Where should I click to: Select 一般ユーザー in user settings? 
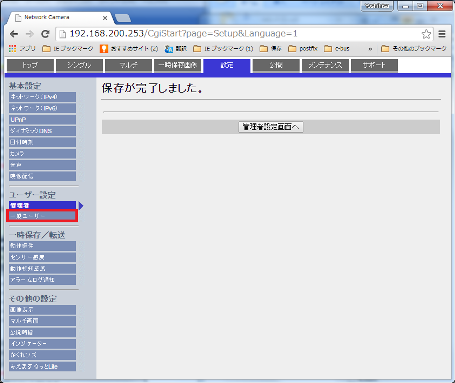pos(42,216)
